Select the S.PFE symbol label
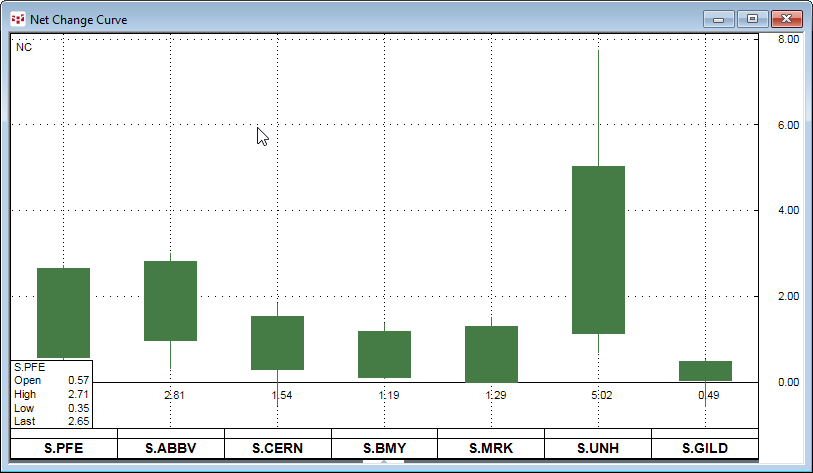This screenshot has height=473, width=813. [x=64, y=448]
